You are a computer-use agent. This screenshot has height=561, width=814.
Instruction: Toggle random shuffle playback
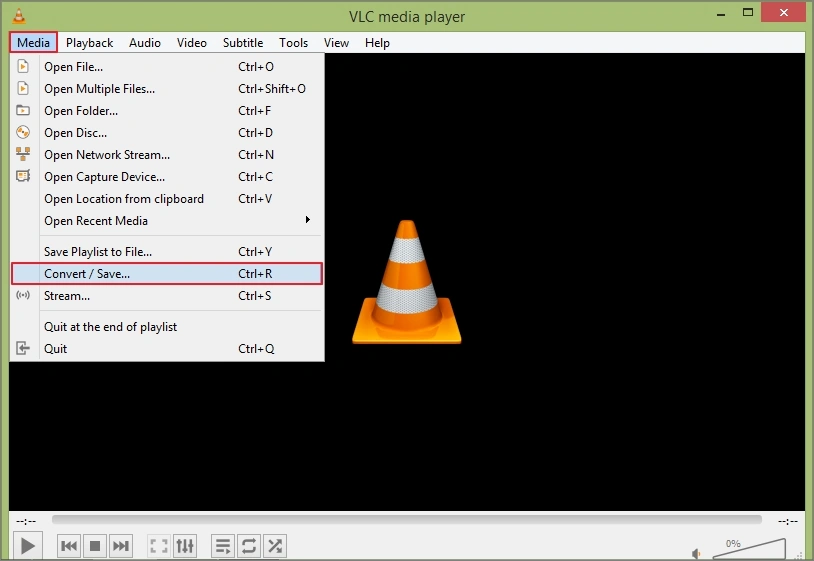point(275,546)
